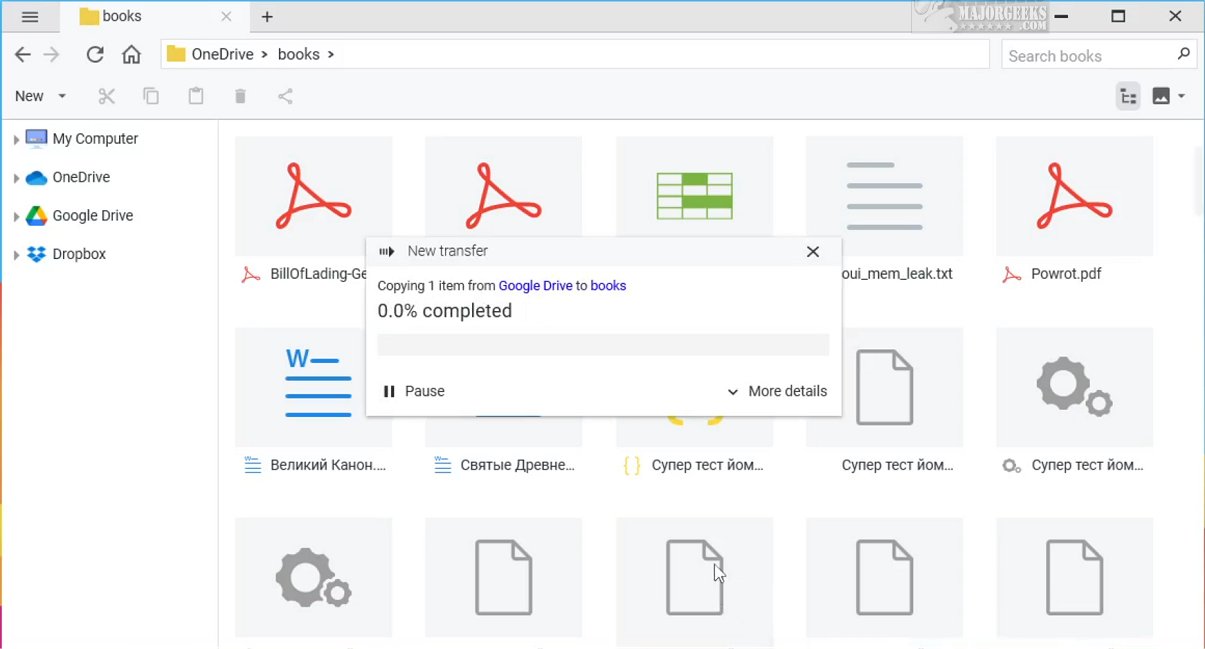
Task: Cut selected item with scissors icon
Action: [107, 96]
